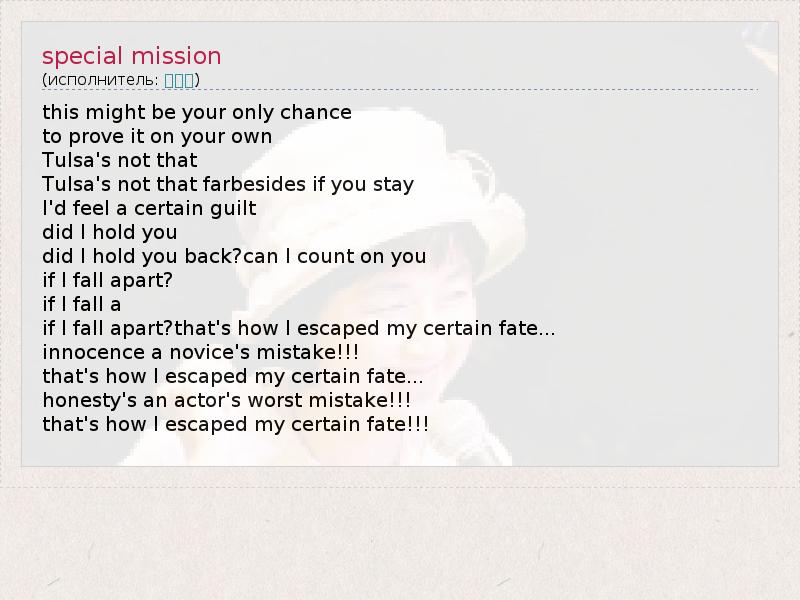Click the lyric containing 'can I count on you'
Screen dimensions: 800x600
234,256
